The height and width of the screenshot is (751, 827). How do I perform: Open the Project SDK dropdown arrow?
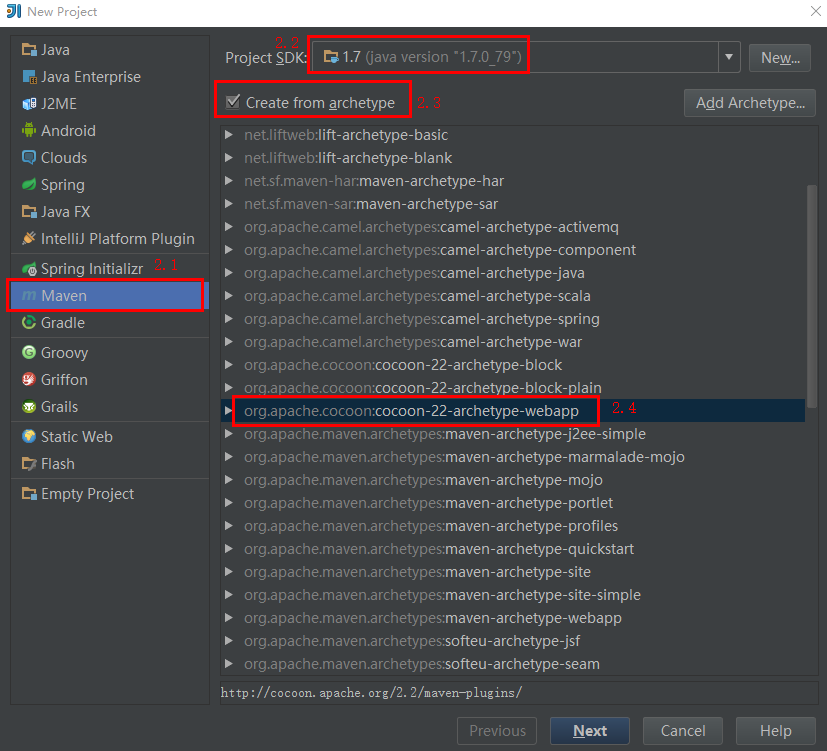click(x=729, y=57)
